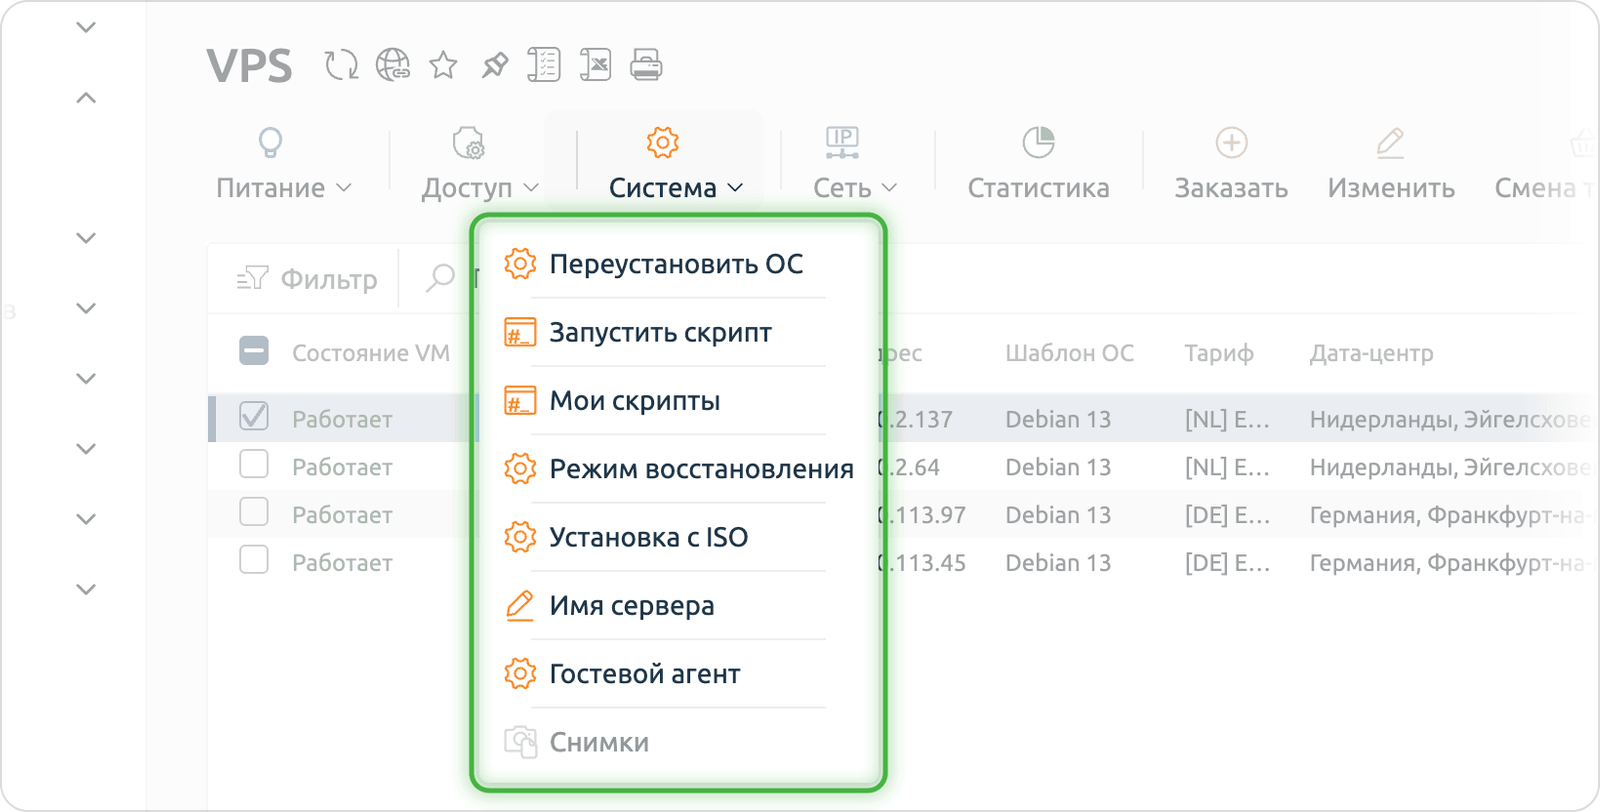Screen dimensions: 1600x812
Task: Expand the topmost sidebar chevron
Action: point(86,27)
